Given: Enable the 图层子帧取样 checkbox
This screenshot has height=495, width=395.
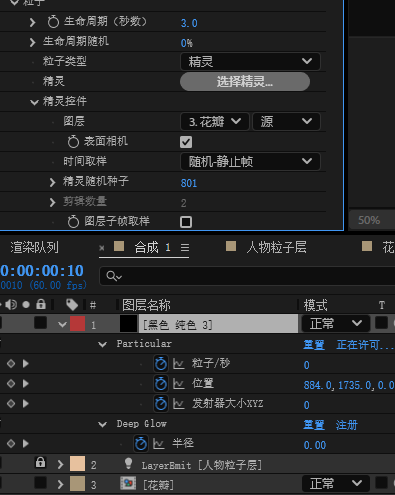Looking at the screenshot, I should pyautogui.click(x=186, y=222).
